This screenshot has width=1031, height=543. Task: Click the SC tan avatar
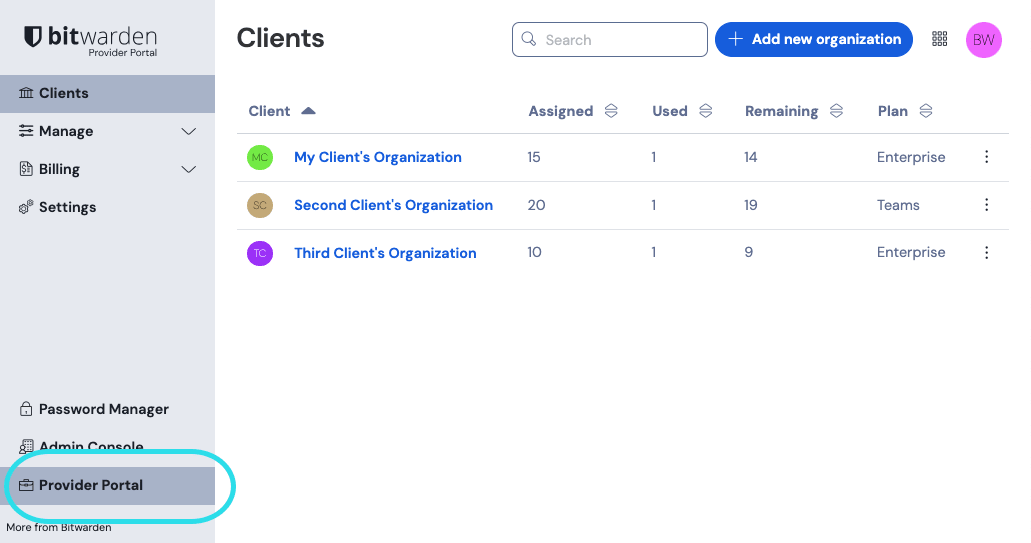(260, 205)
